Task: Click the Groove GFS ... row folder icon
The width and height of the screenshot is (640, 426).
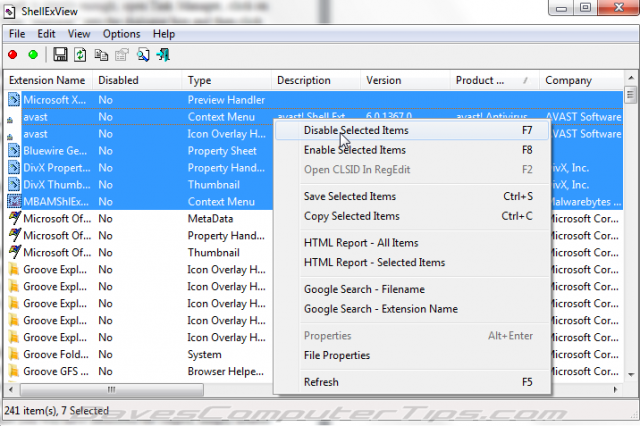Action: (14, 371)
